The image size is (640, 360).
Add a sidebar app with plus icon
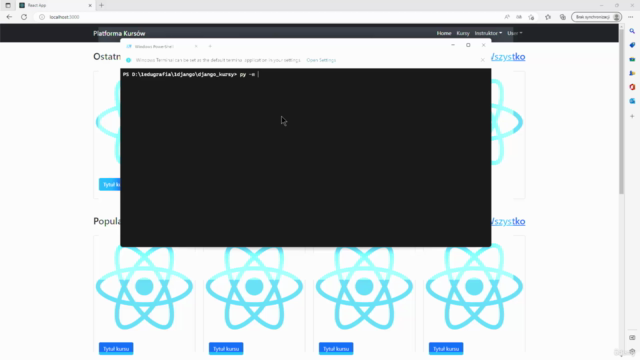(x=632, y=116)
